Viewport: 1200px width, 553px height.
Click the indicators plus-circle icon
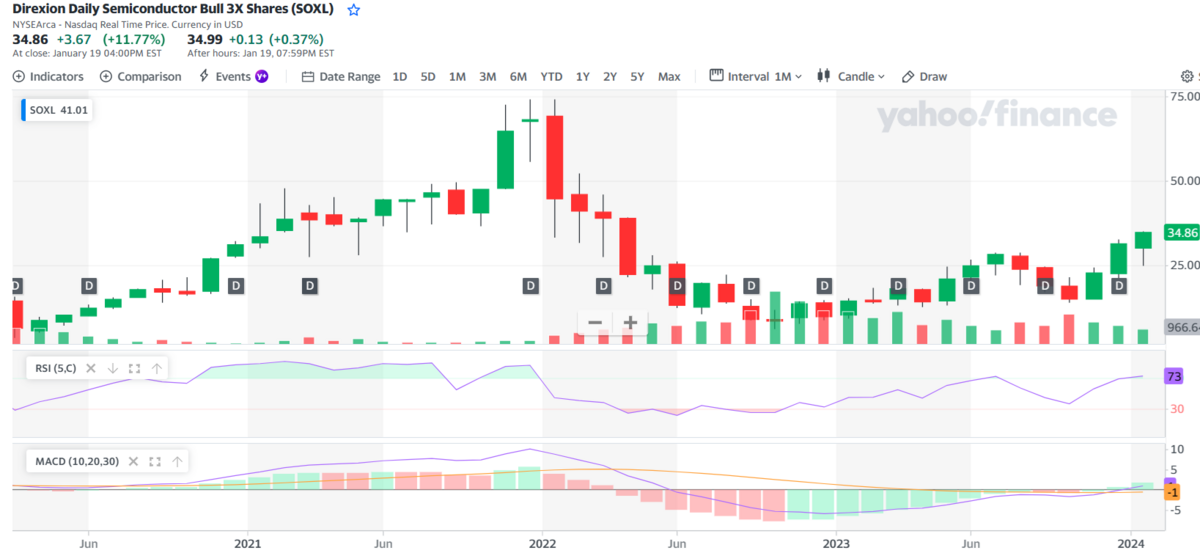tap(19, 76)
